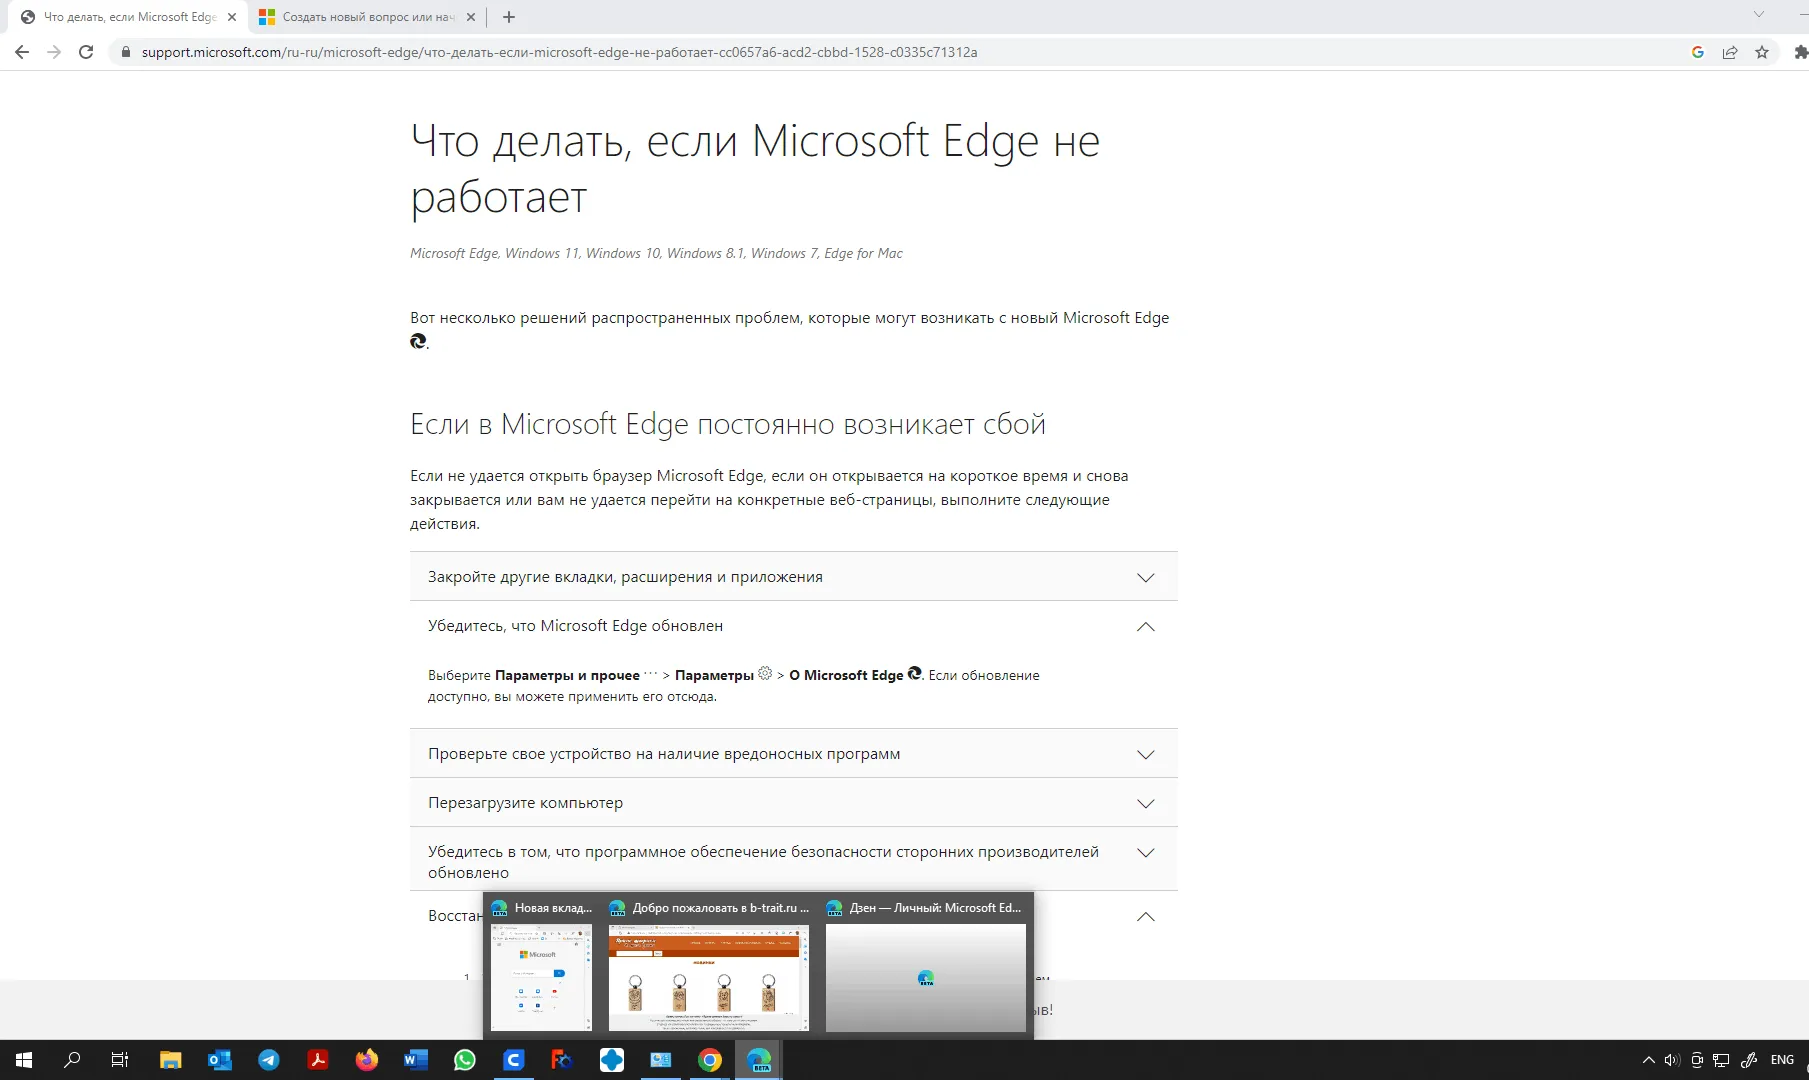Viewport: 1809px width, 1080px height.
Task: Open WhatsApp from the taskbar
Action: tap(465, 1060)
